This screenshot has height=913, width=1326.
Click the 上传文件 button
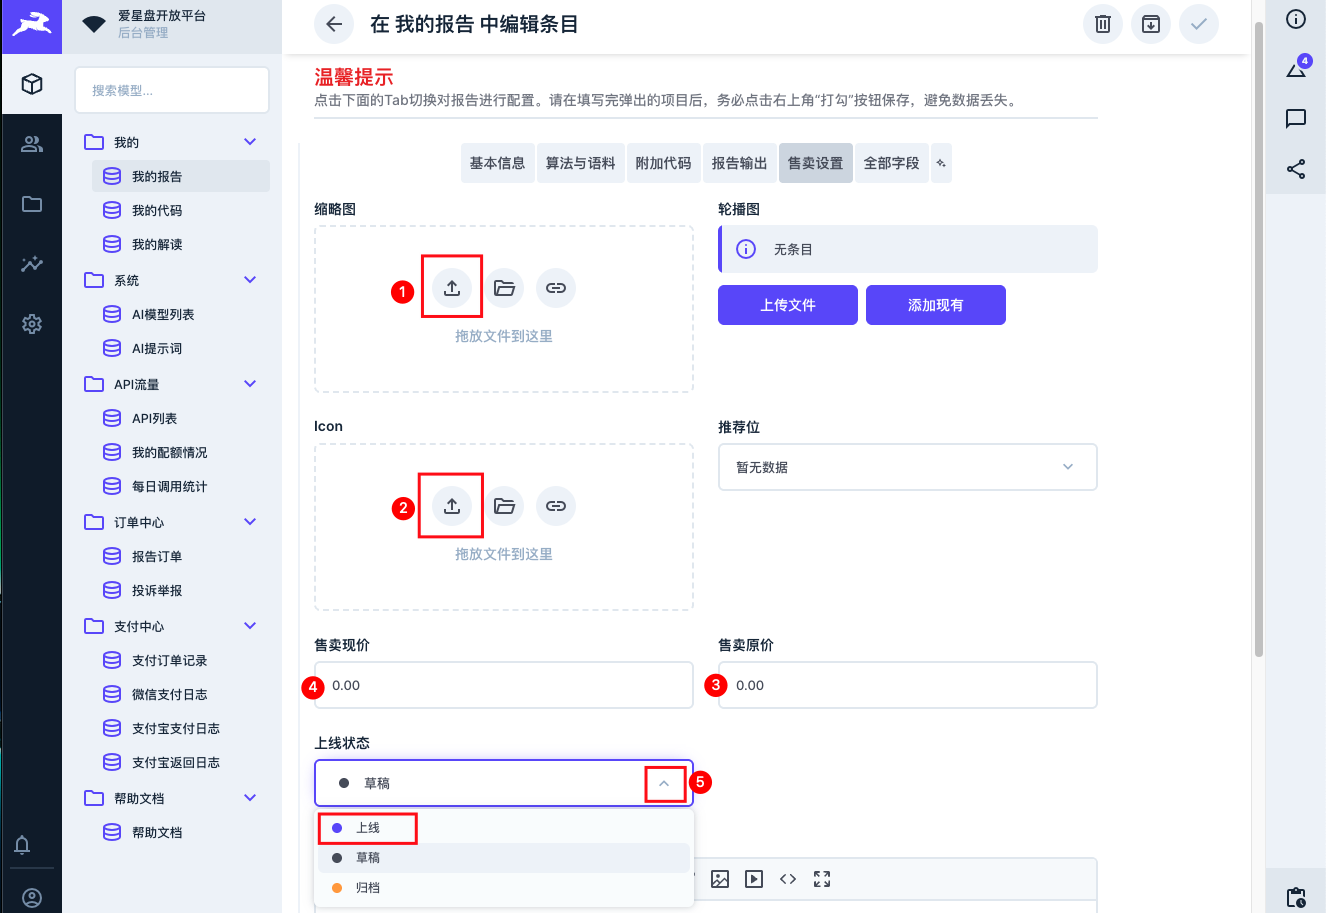(x=787, y=305)
